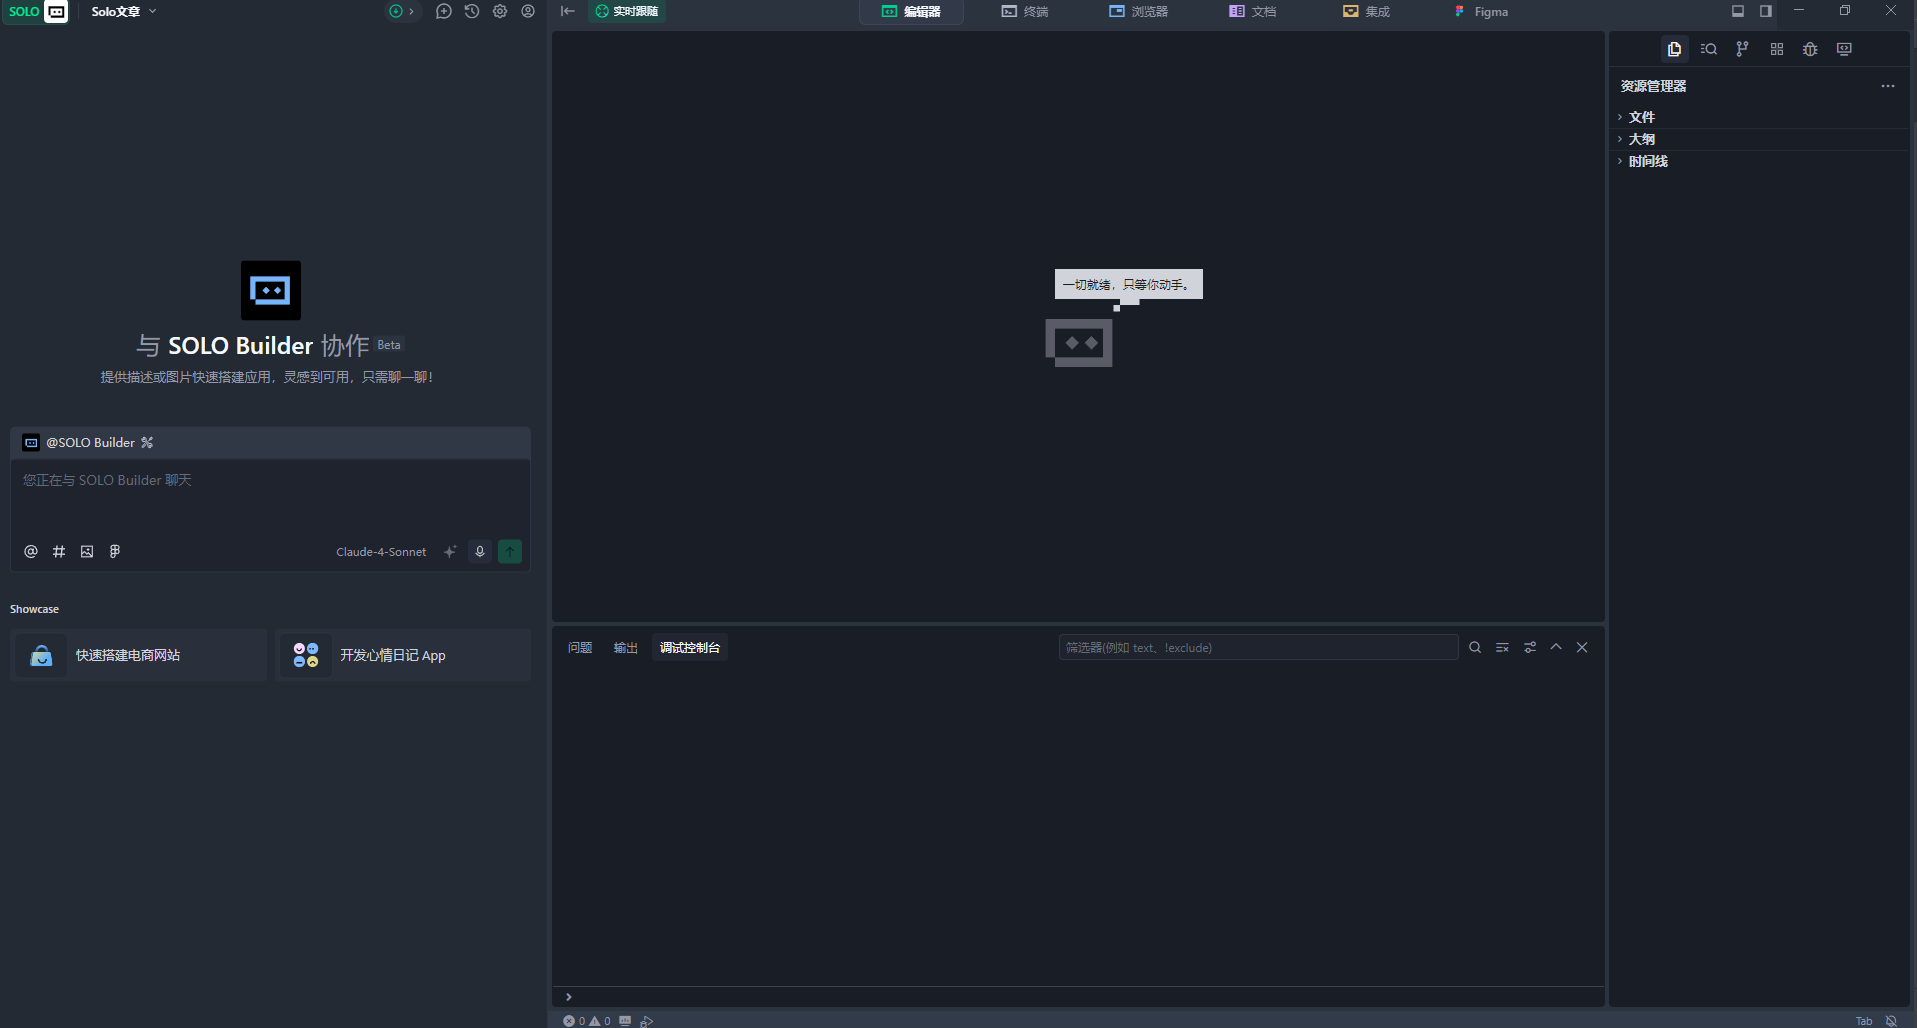Click the sparkle prompt optimize icon
Viewport: 1917px width, 1028px height.
click(x=450, y=552)
